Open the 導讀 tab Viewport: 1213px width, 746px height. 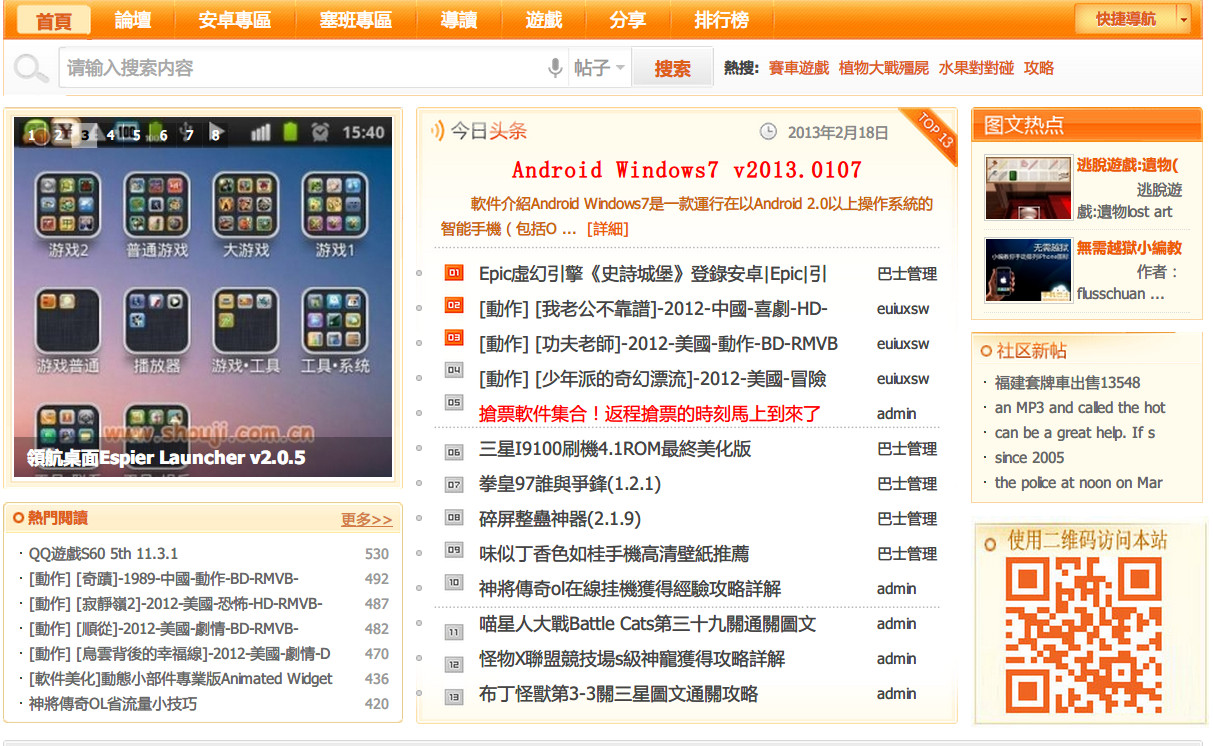click(459, 20)
